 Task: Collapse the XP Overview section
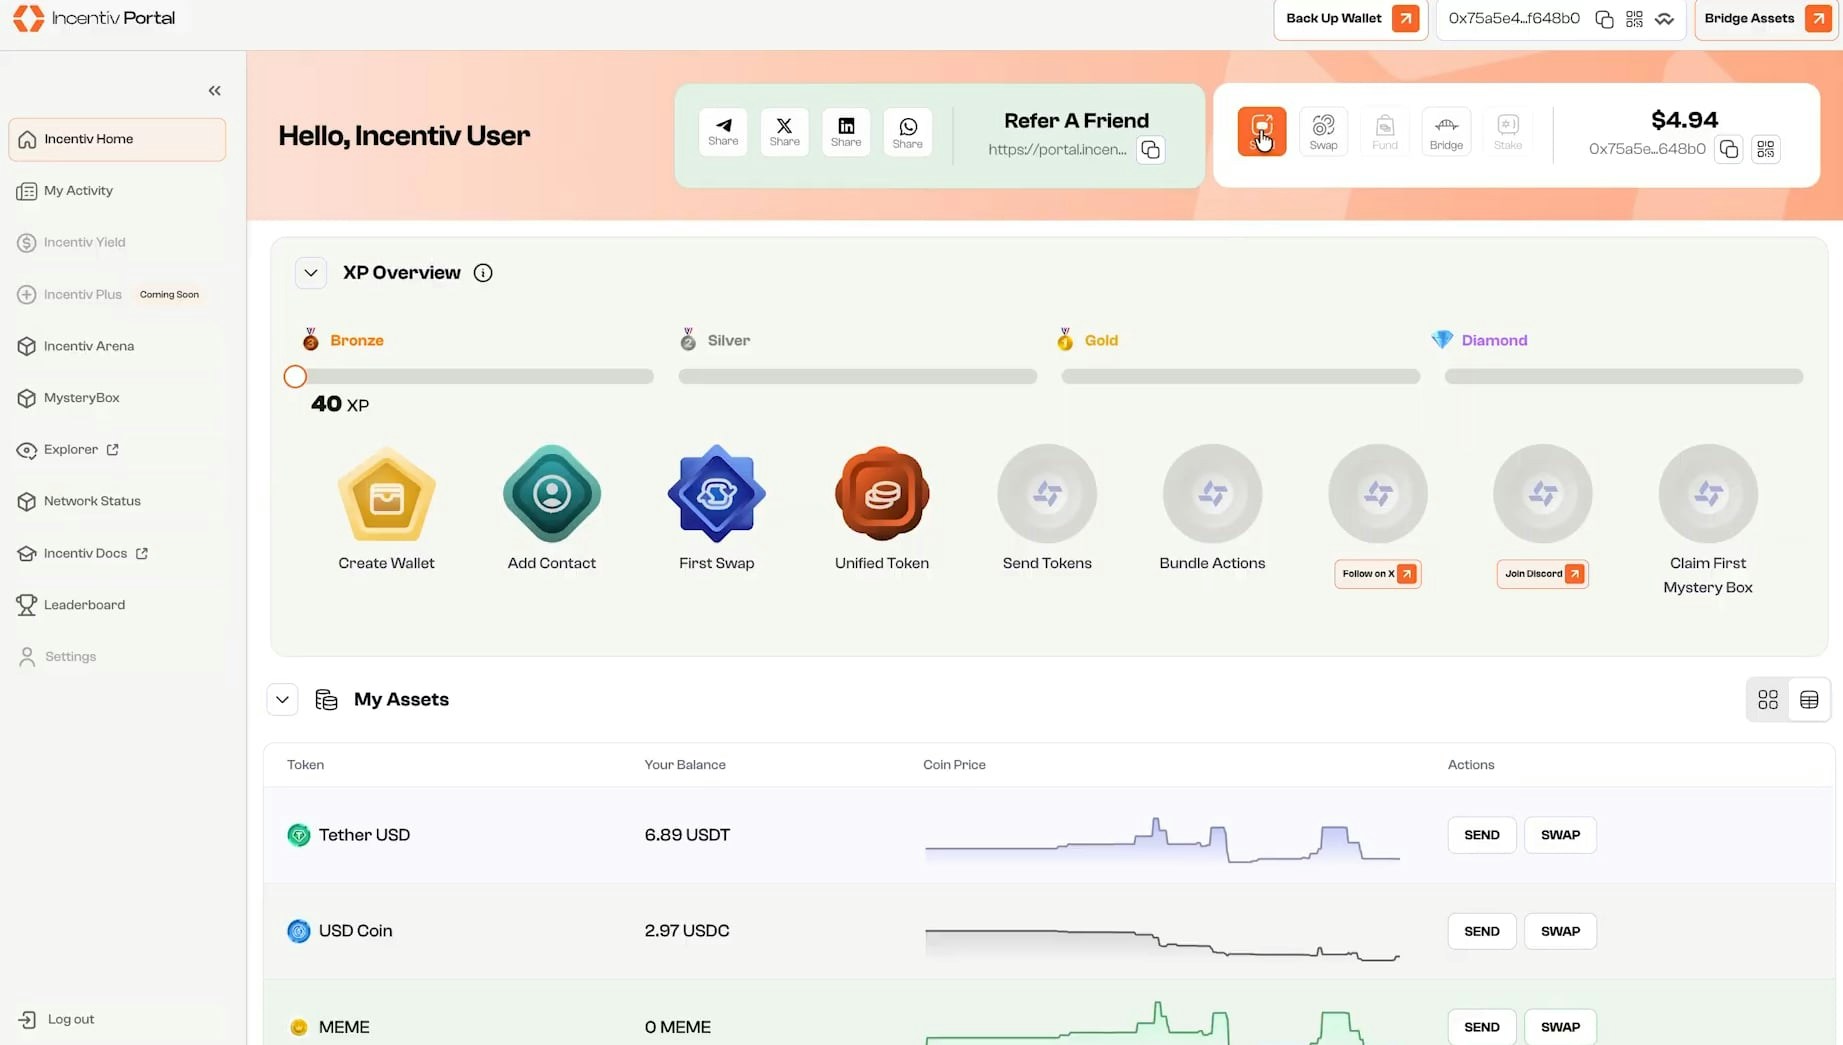[x=310, y=272]
